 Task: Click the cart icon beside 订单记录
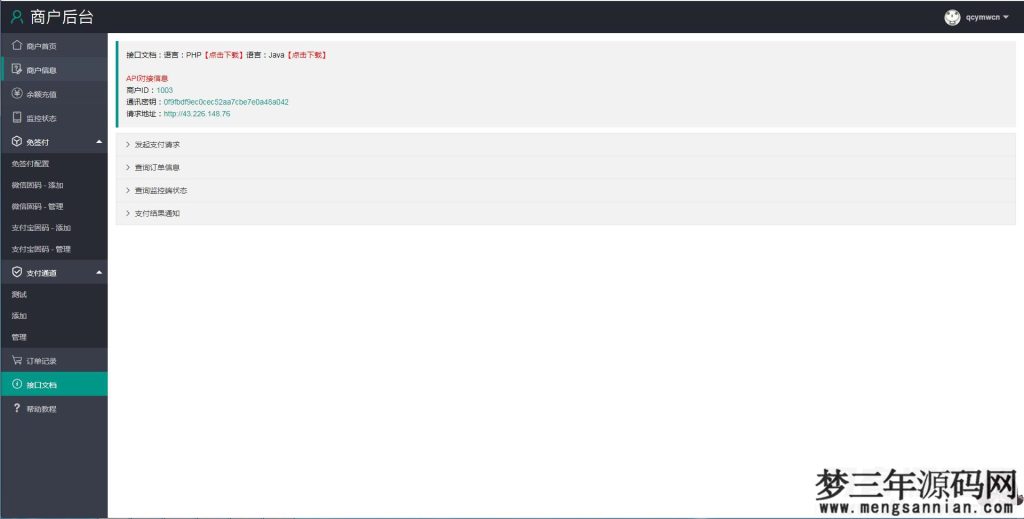point(17,360)
